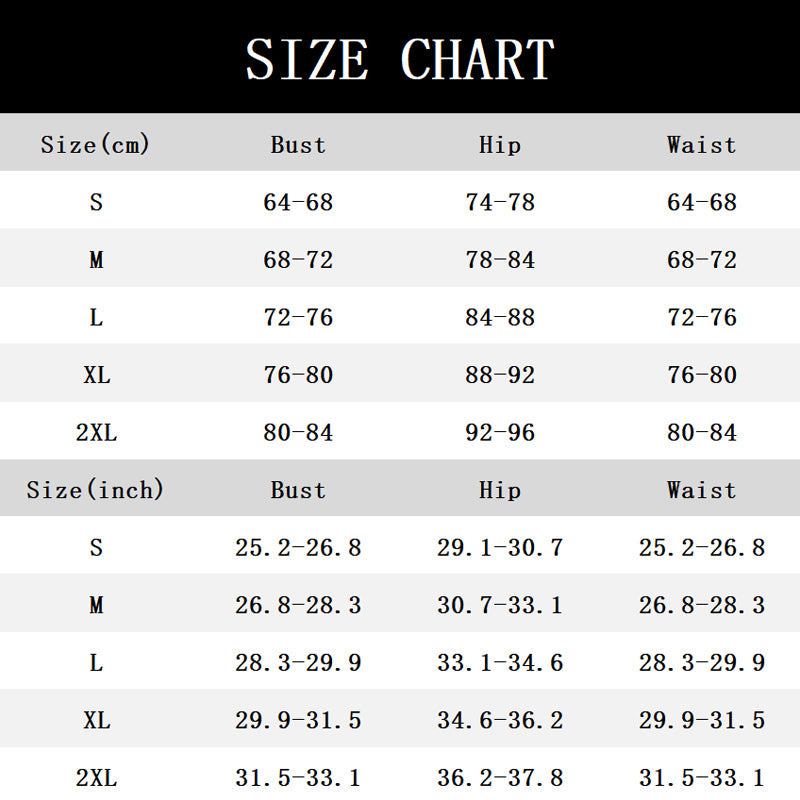
Task: Click the hip value 84-88
Action: click(x=500, y=317)
